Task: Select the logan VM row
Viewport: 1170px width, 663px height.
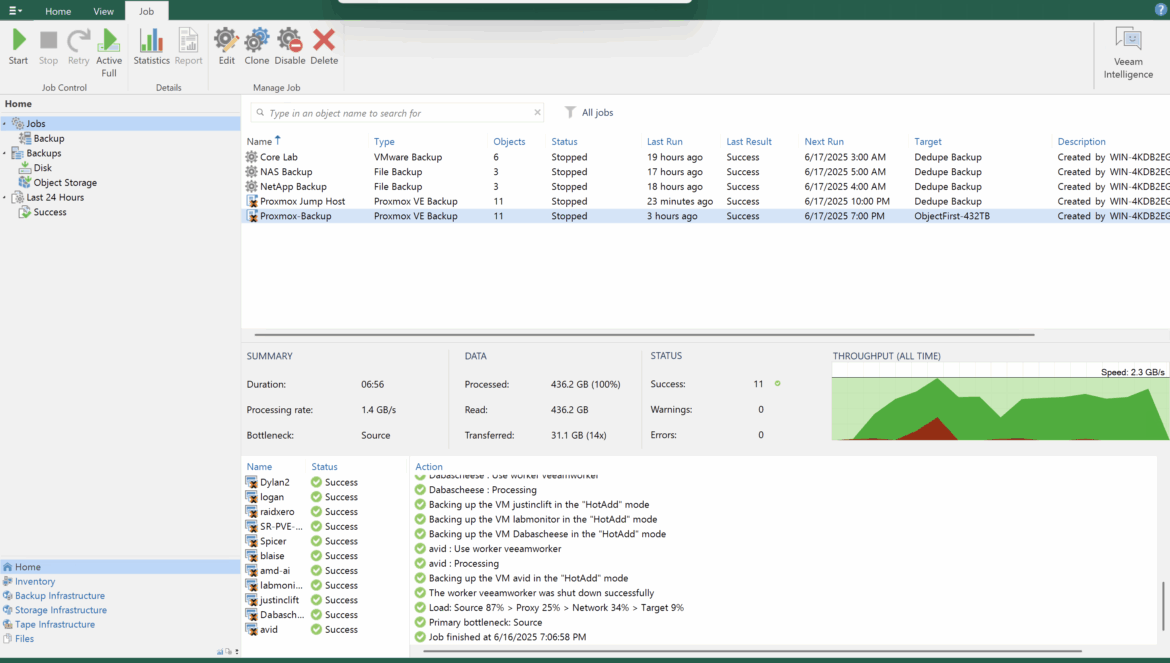Action: [x=325, y=497]
